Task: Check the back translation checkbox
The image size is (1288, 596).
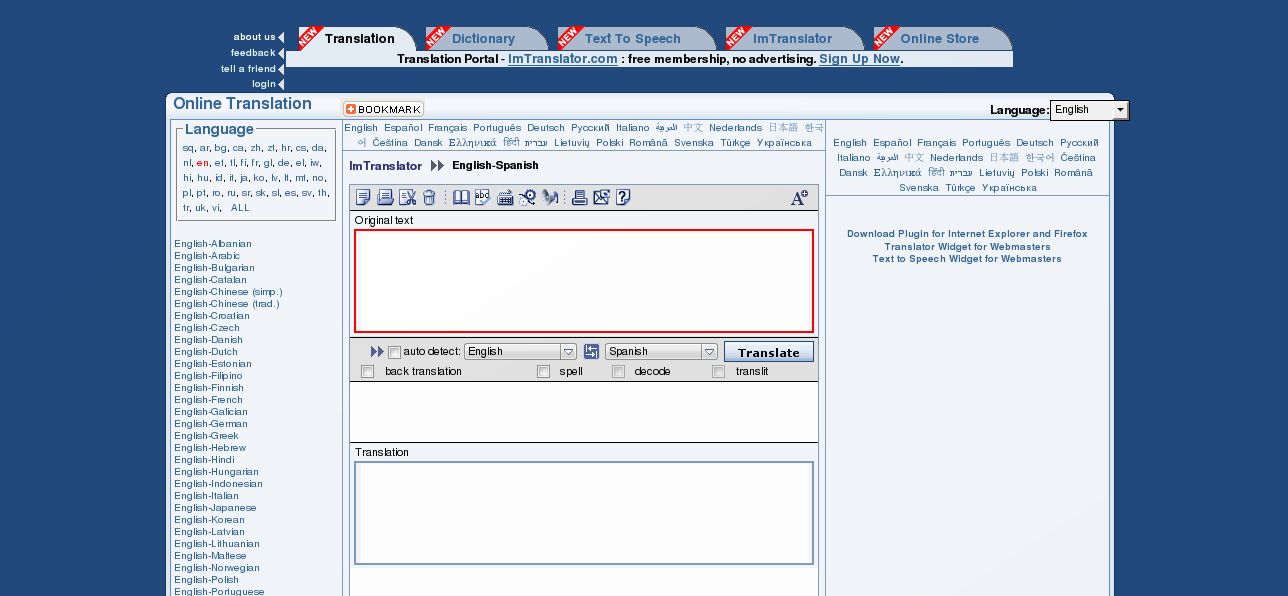Action: pos(367,372)
